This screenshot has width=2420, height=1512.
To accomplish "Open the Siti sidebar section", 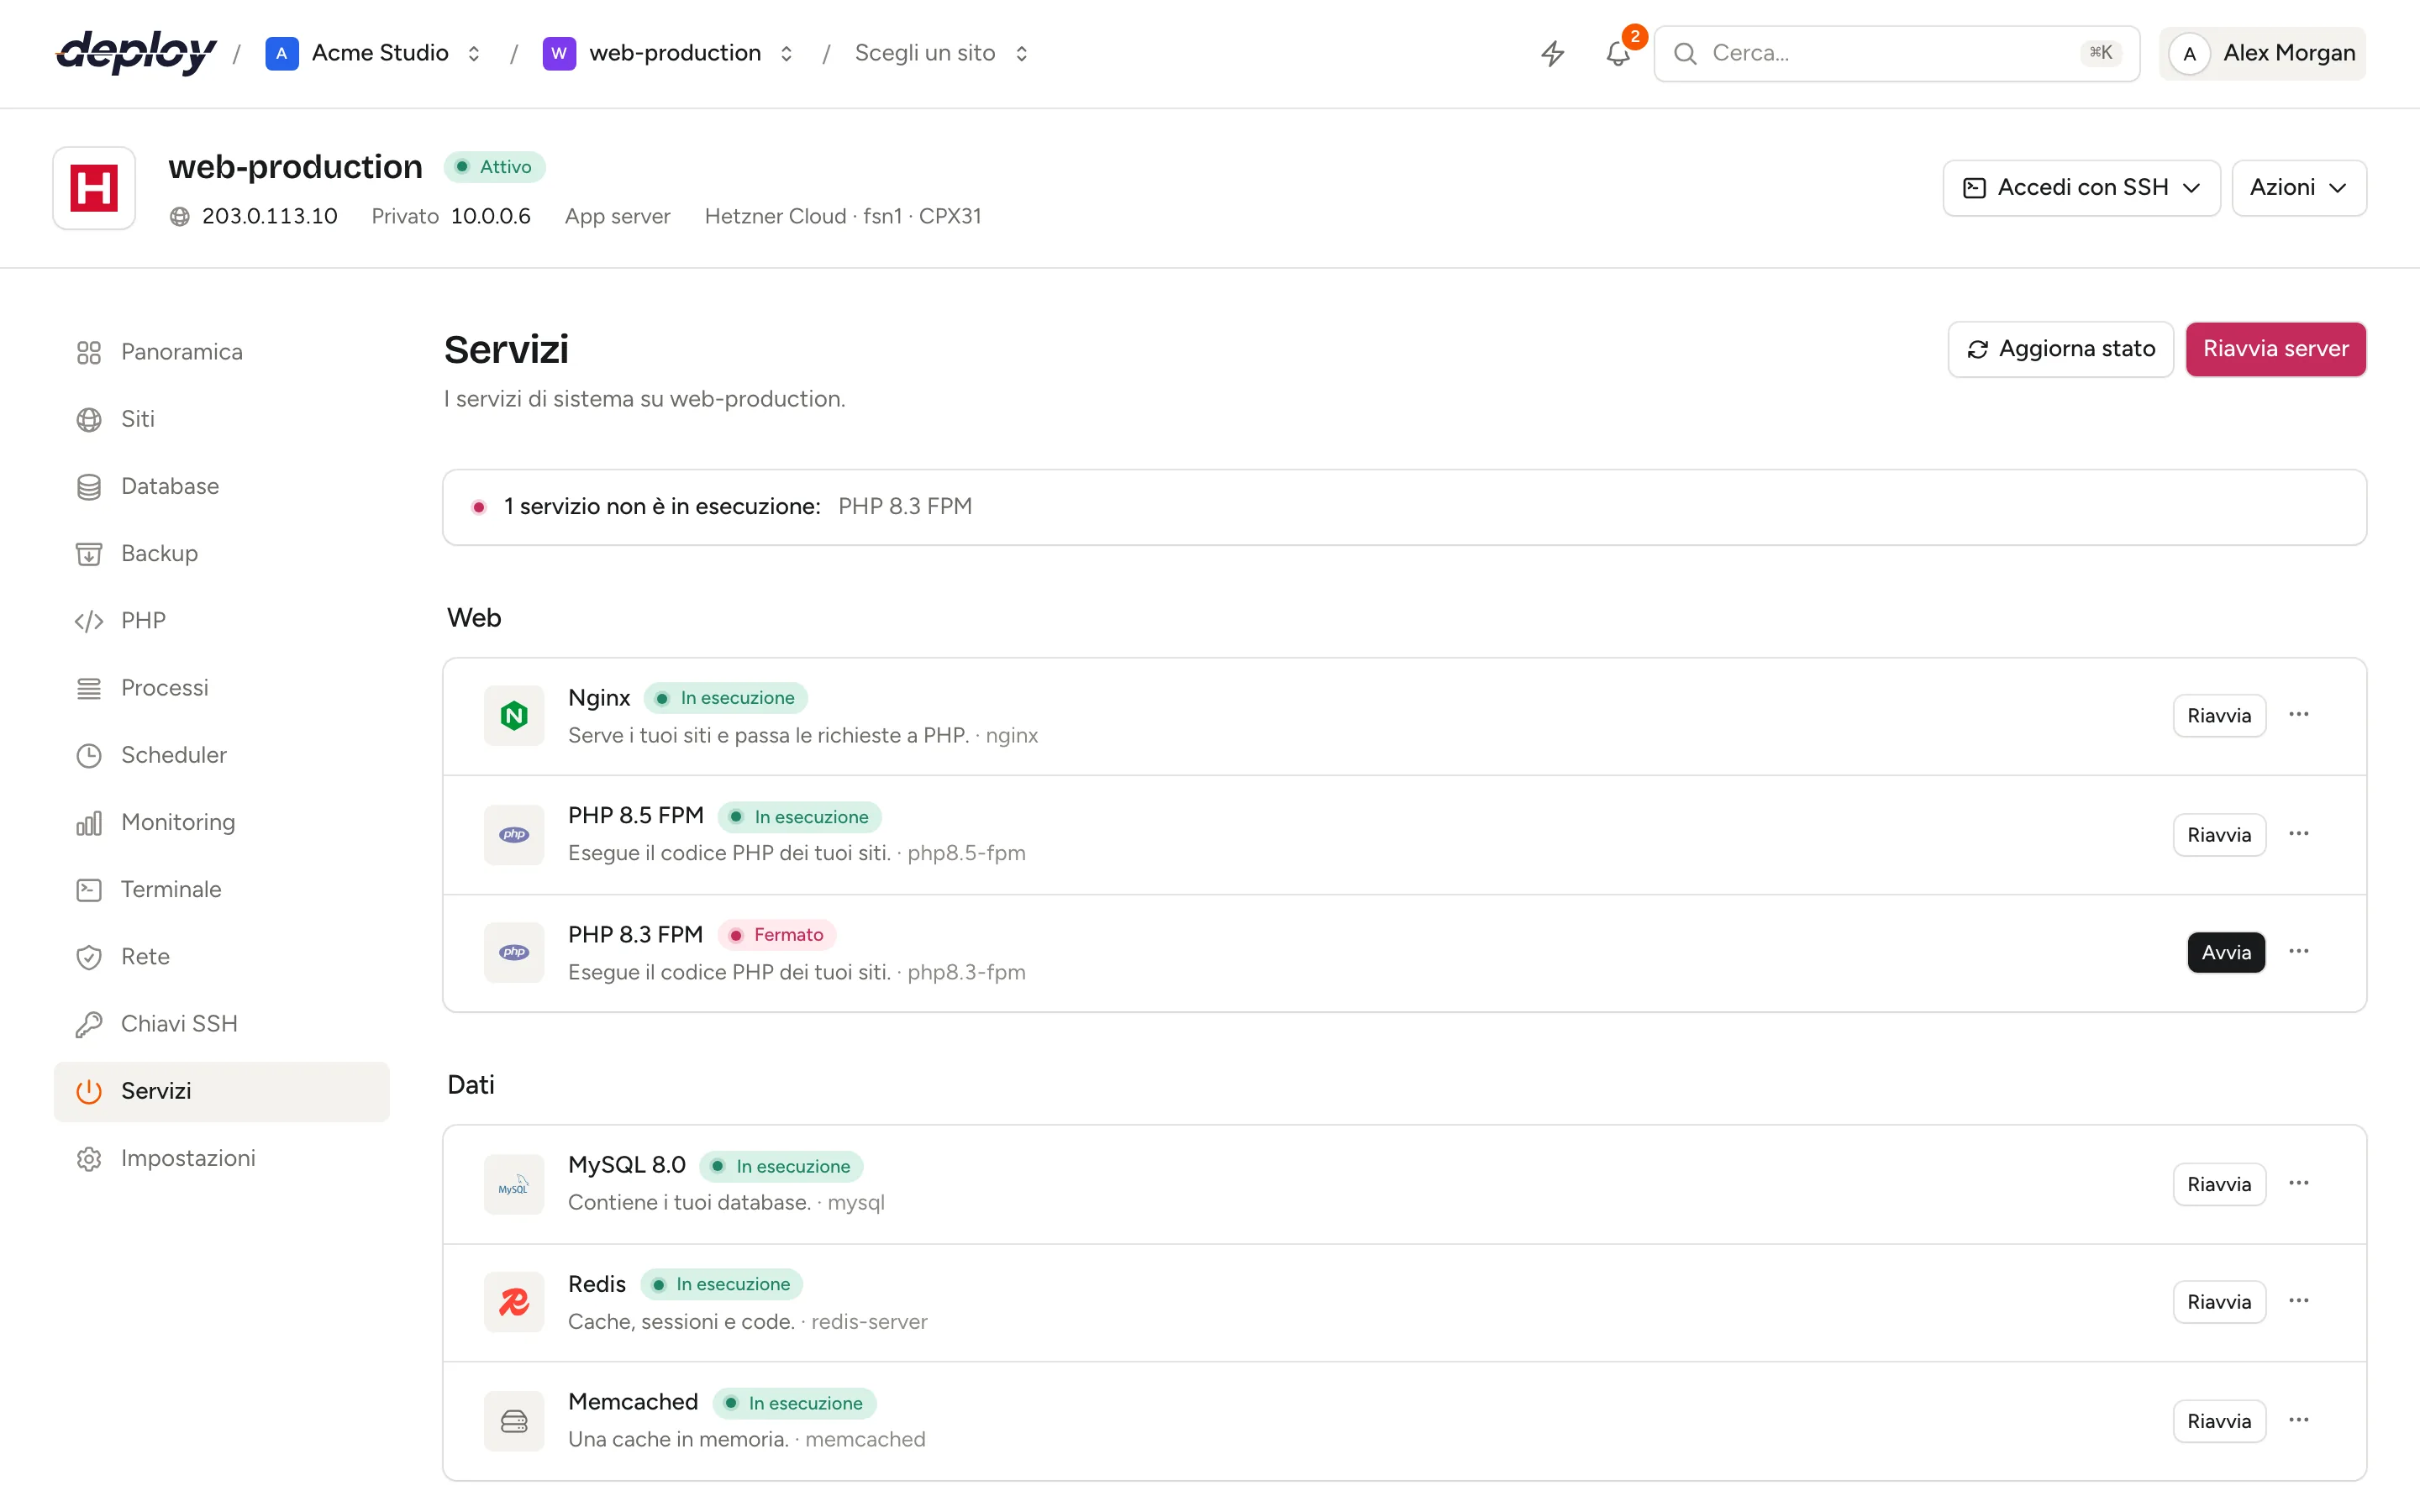I will 222,419.
